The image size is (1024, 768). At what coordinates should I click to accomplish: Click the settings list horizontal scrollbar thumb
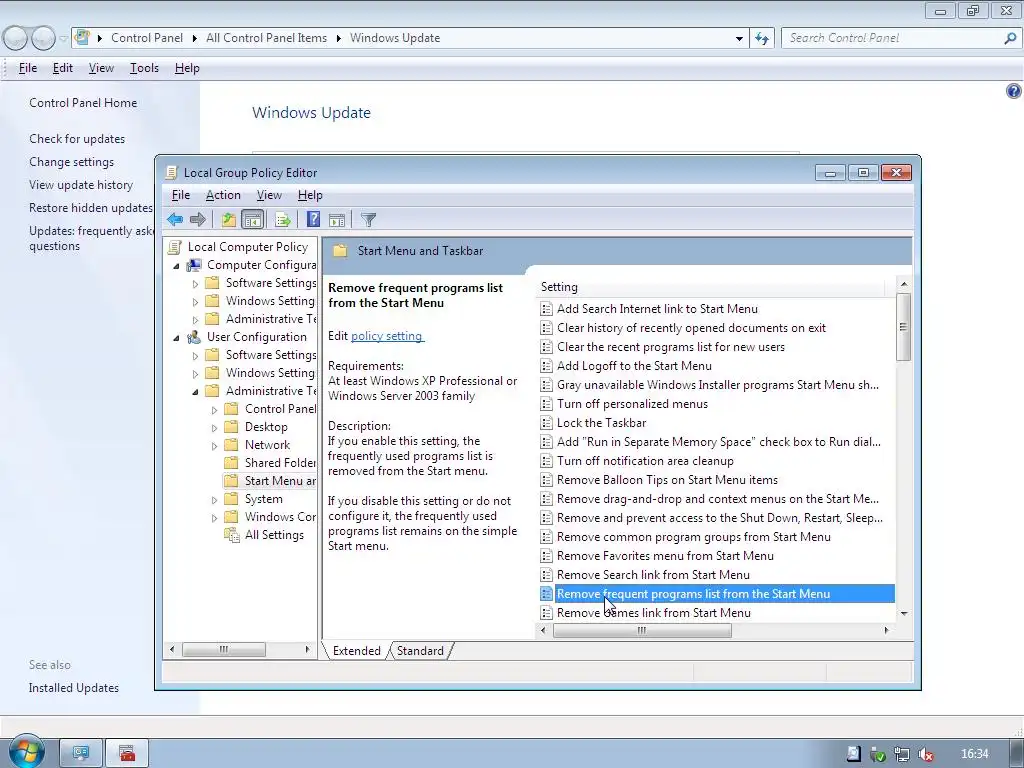[642, 630]
